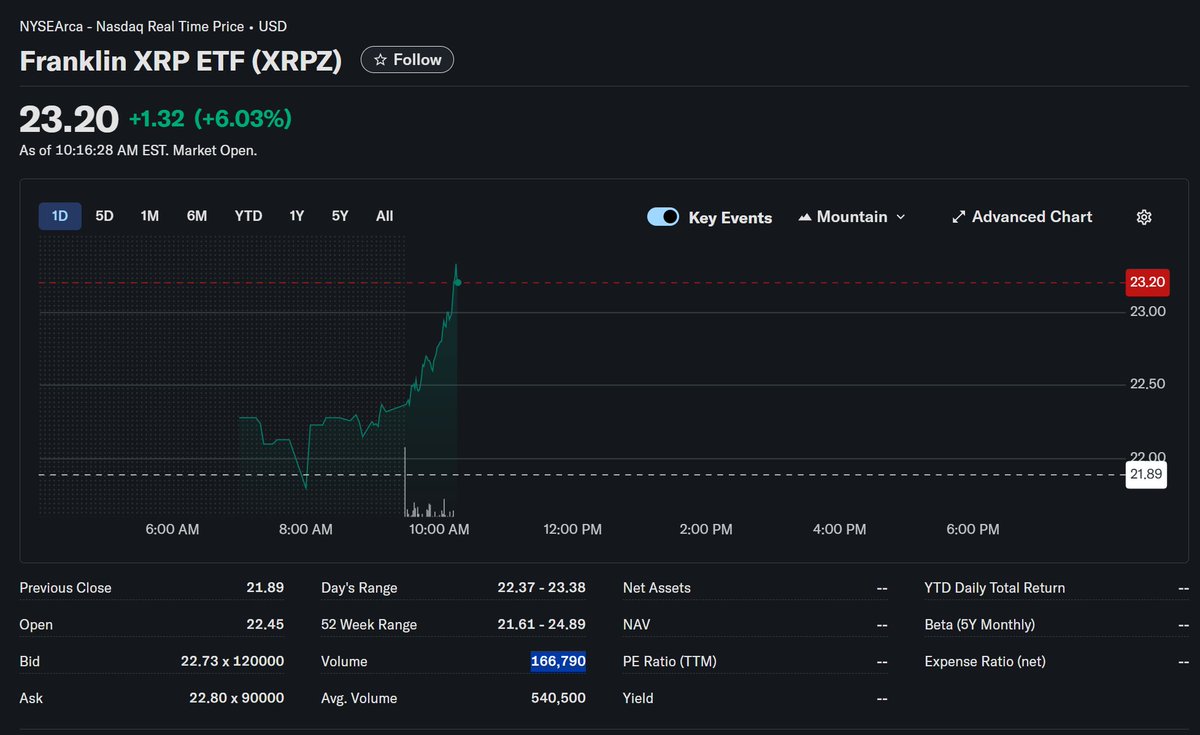Click the 21.89 previous close chart label

[x=1147, y=475]
